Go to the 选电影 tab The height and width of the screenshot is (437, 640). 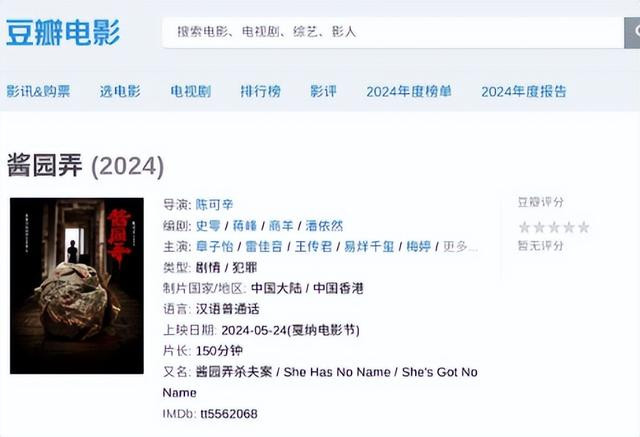pos(120,91)
